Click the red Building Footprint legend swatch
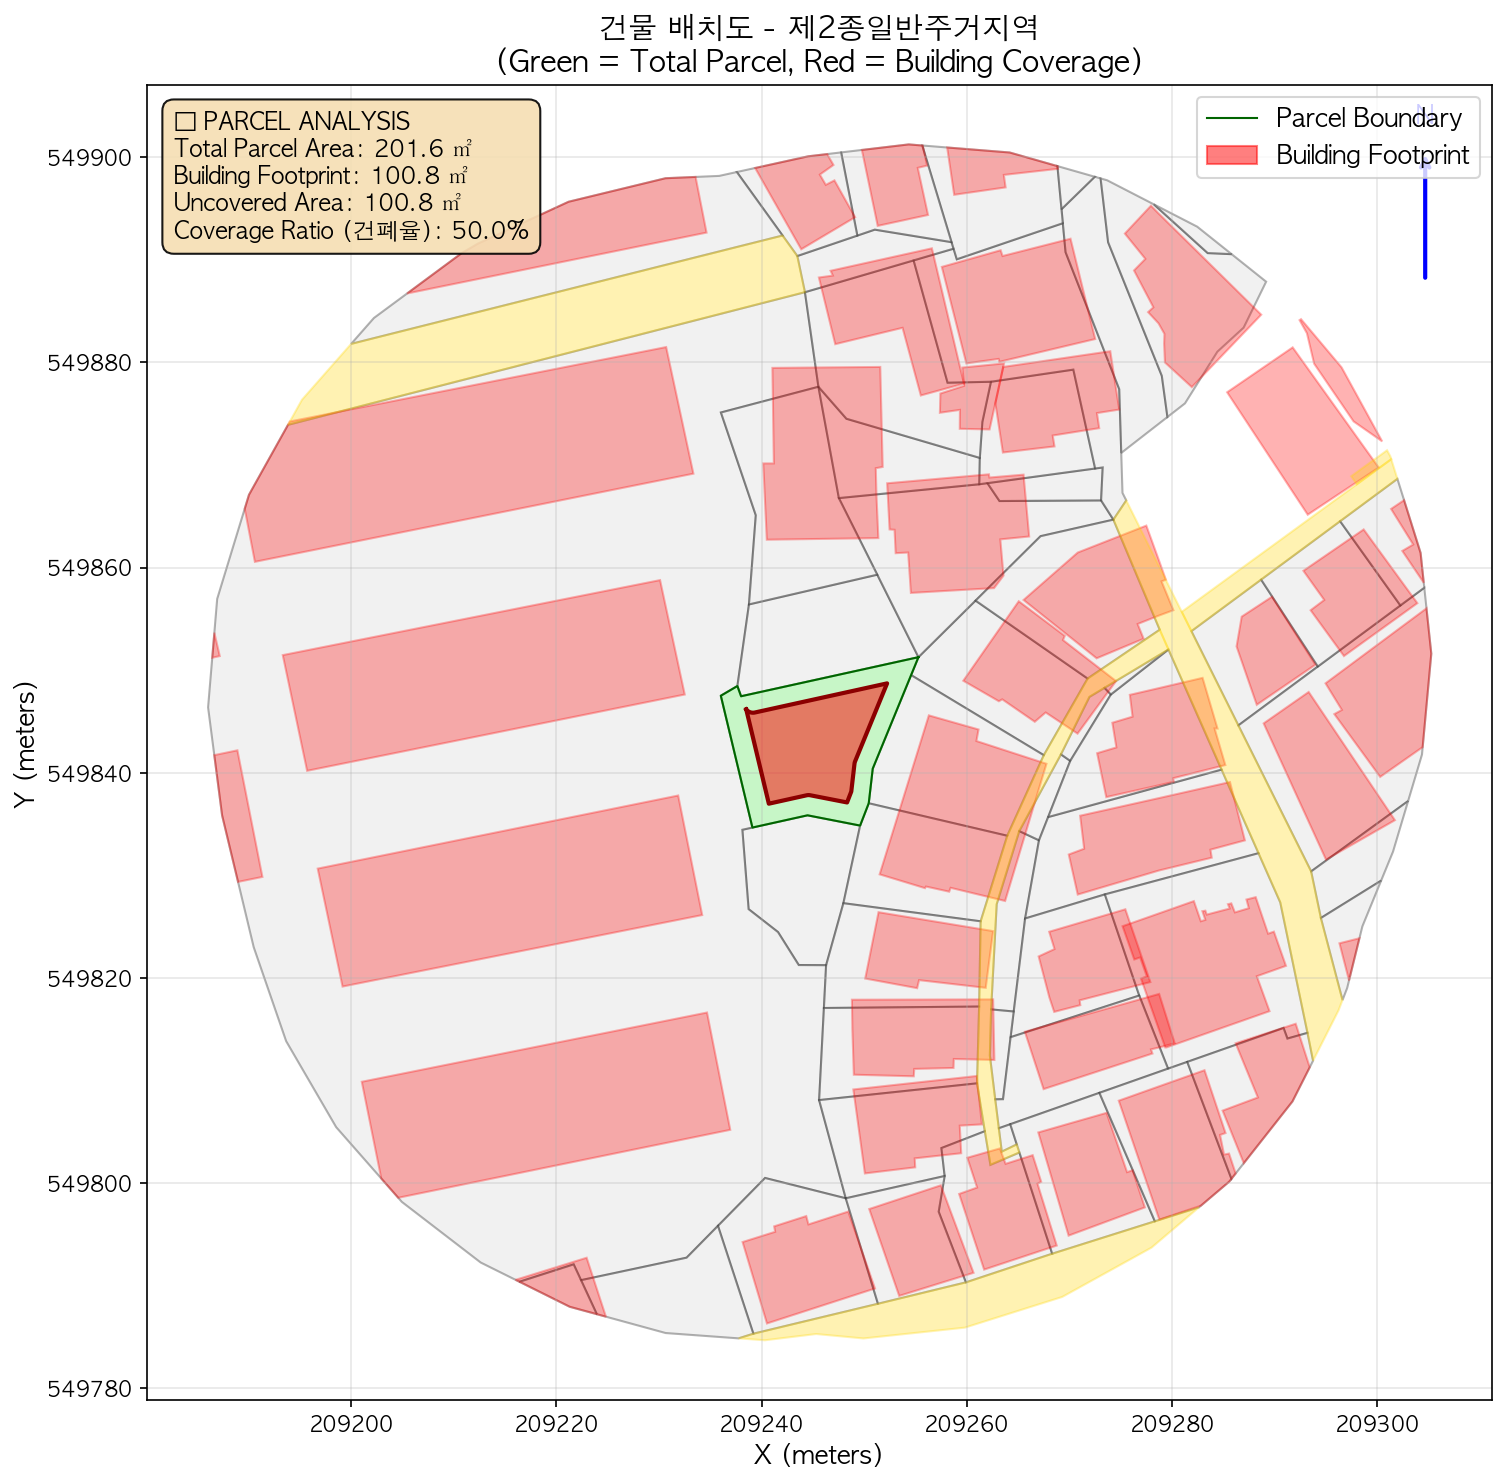 point(1231,156)
